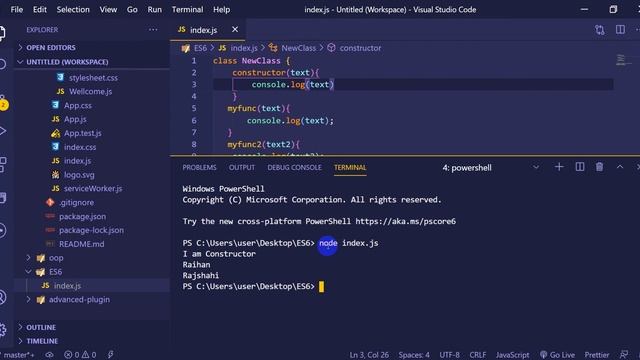Open index.css file
The image size is (640, 360).
tap(80, 147)
